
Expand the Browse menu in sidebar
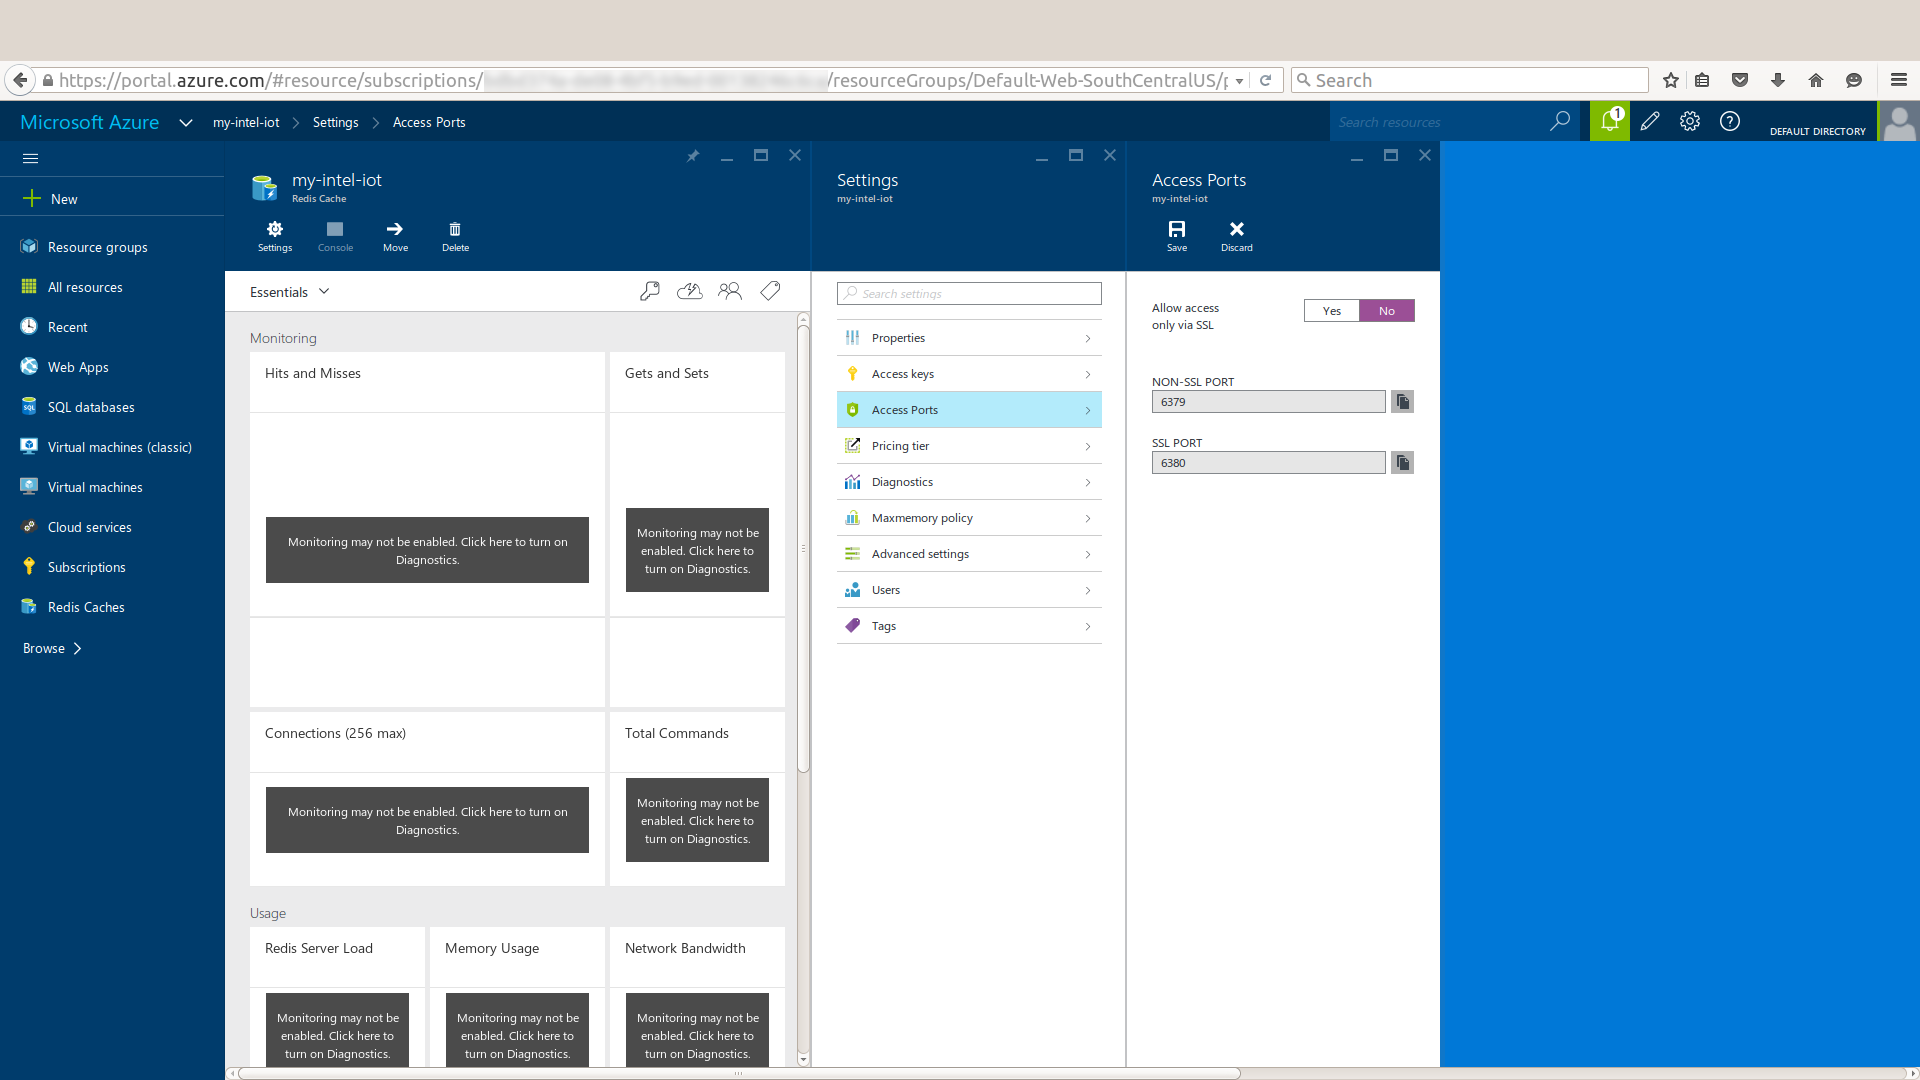click(52, 648)
